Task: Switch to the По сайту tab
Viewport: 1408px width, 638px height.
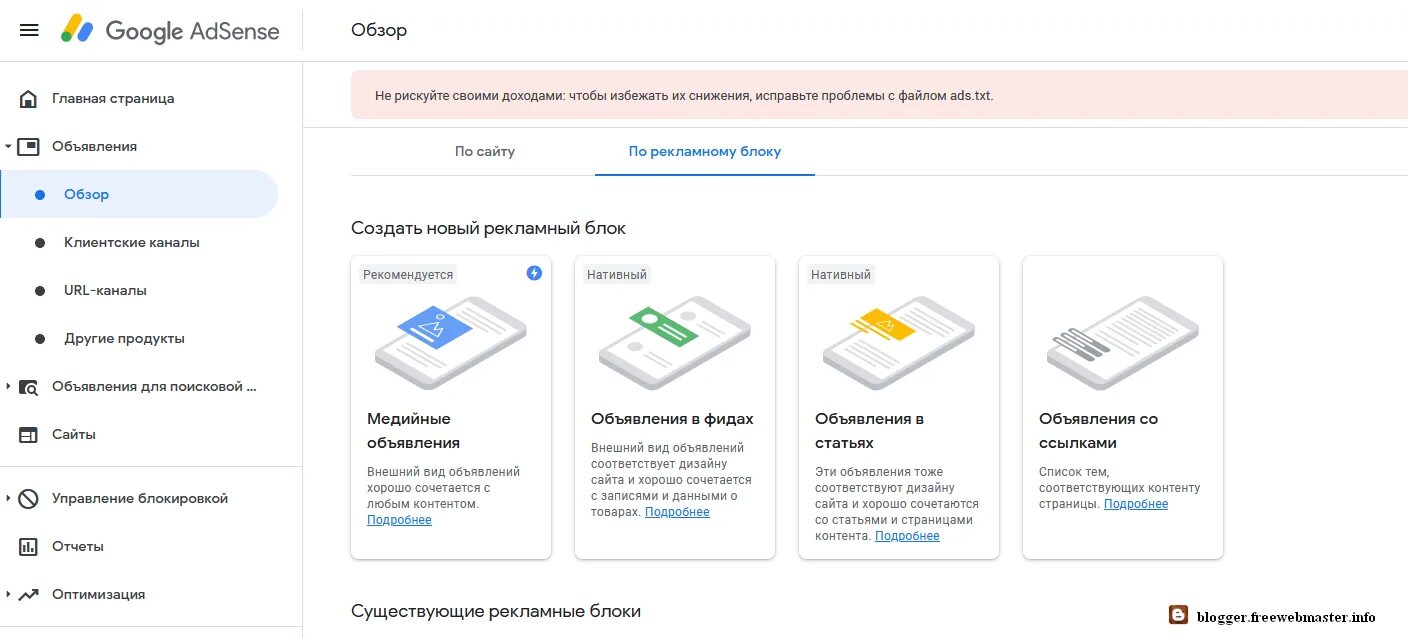Action: tap(485, 152)
